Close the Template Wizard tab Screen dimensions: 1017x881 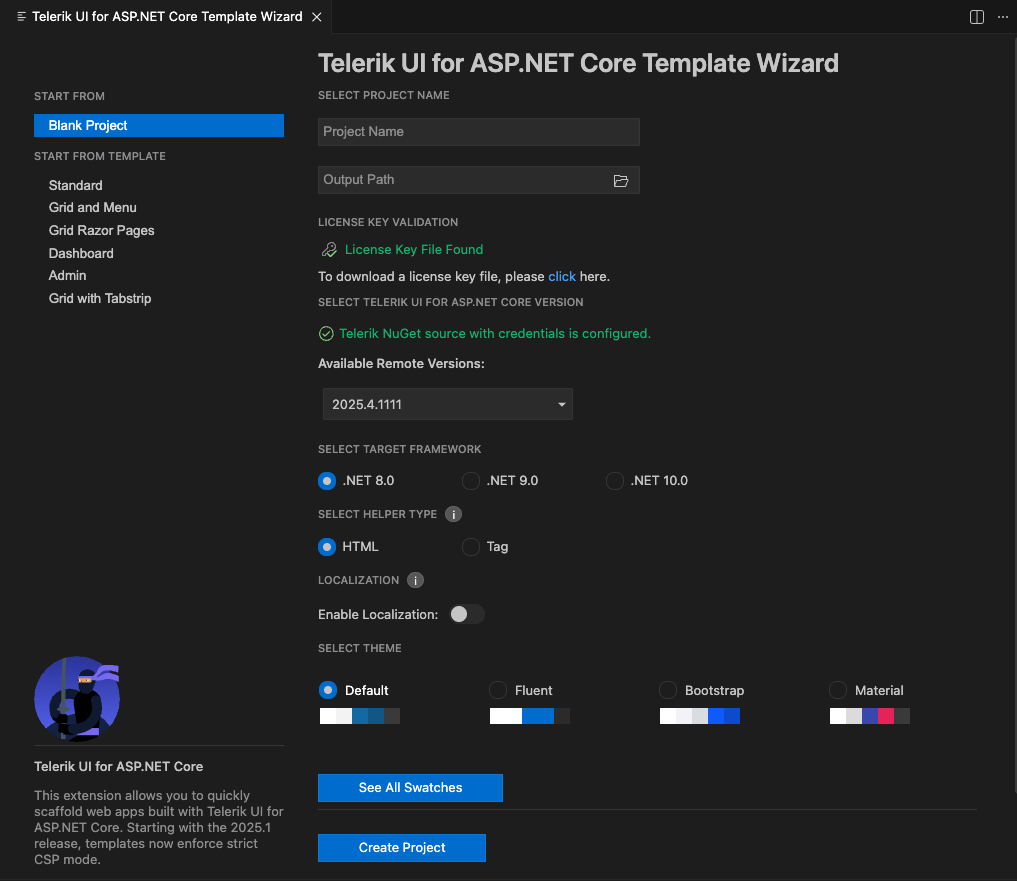coord(317,17)
